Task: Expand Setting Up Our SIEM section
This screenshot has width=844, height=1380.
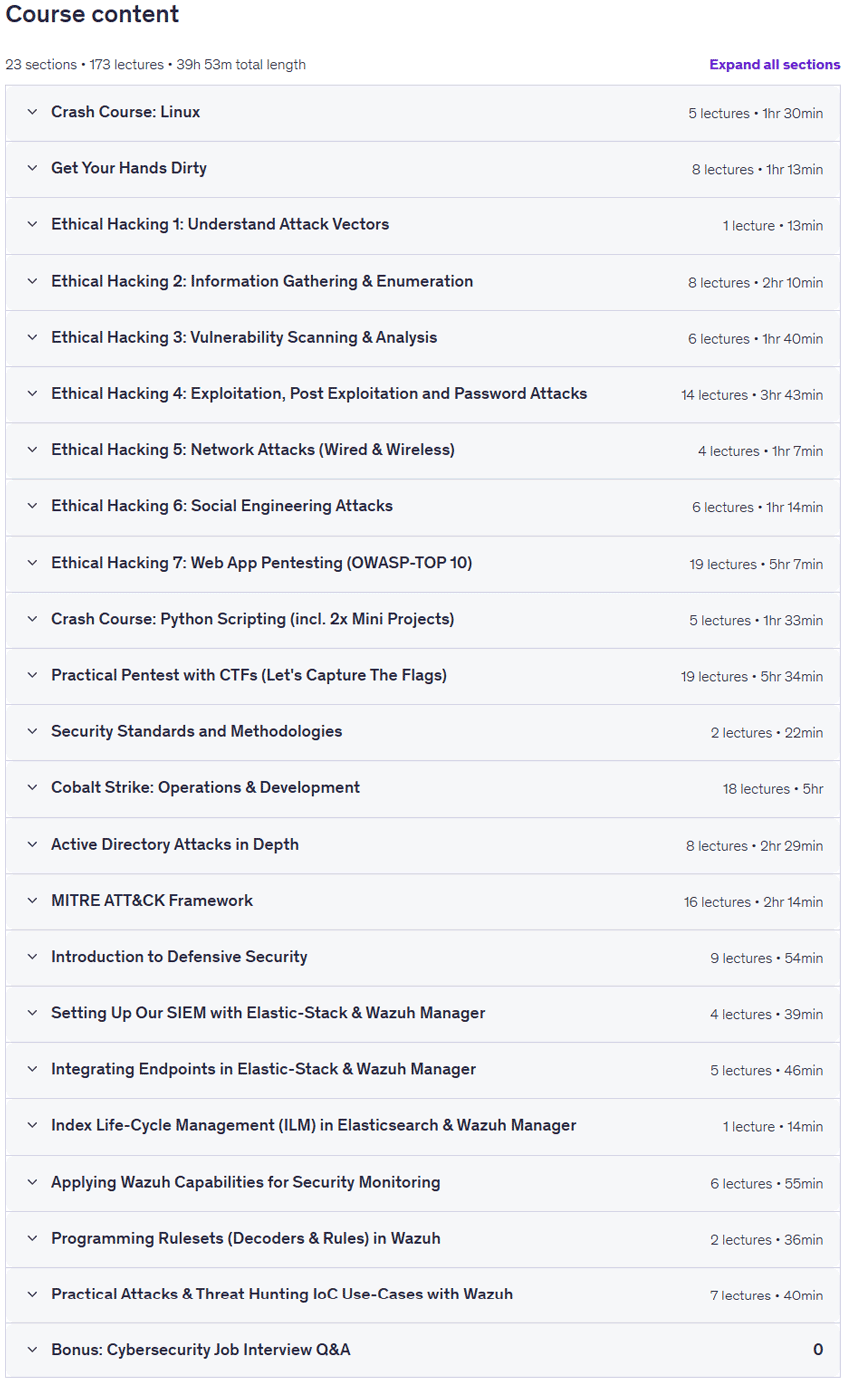Action: [x=422, y=1013]
